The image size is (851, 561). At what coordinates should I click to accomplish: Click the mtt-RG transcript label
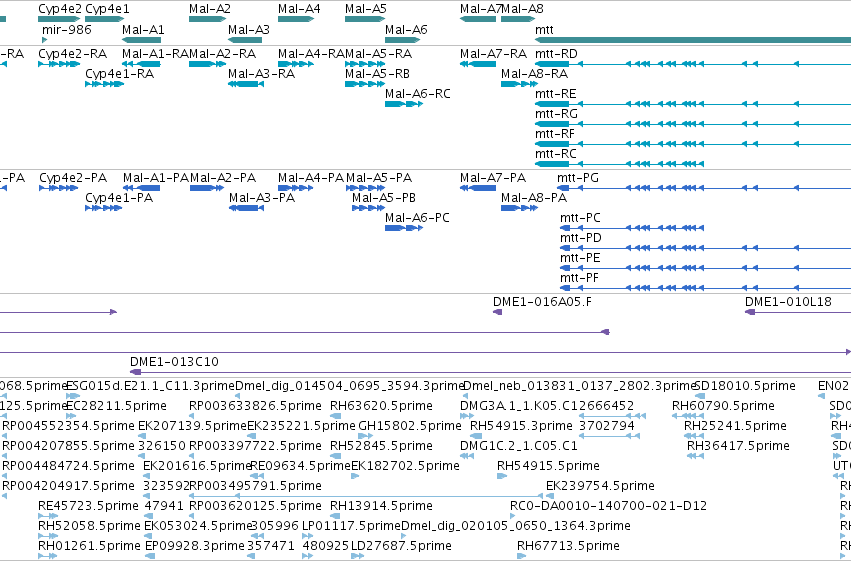click(x=556, y=113)
